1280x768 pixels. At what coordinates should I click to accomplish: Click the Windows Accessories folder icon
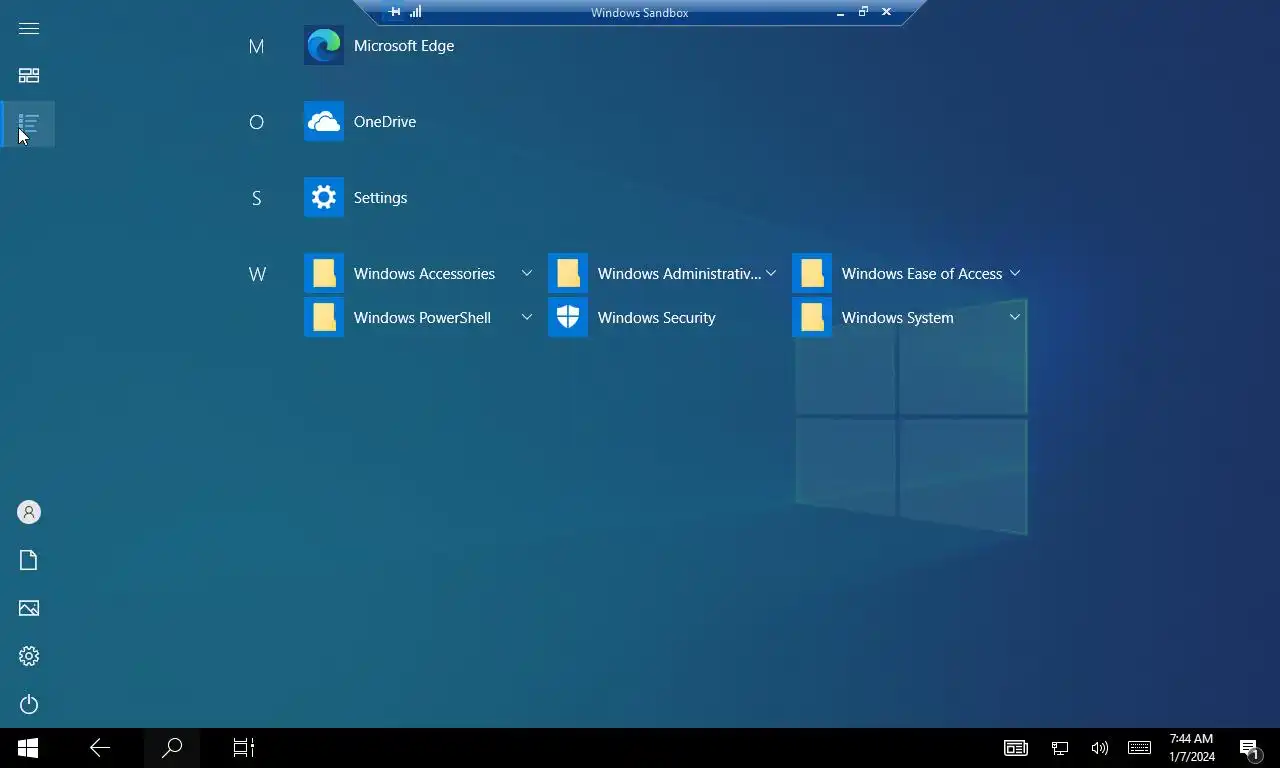pos(324,274)
